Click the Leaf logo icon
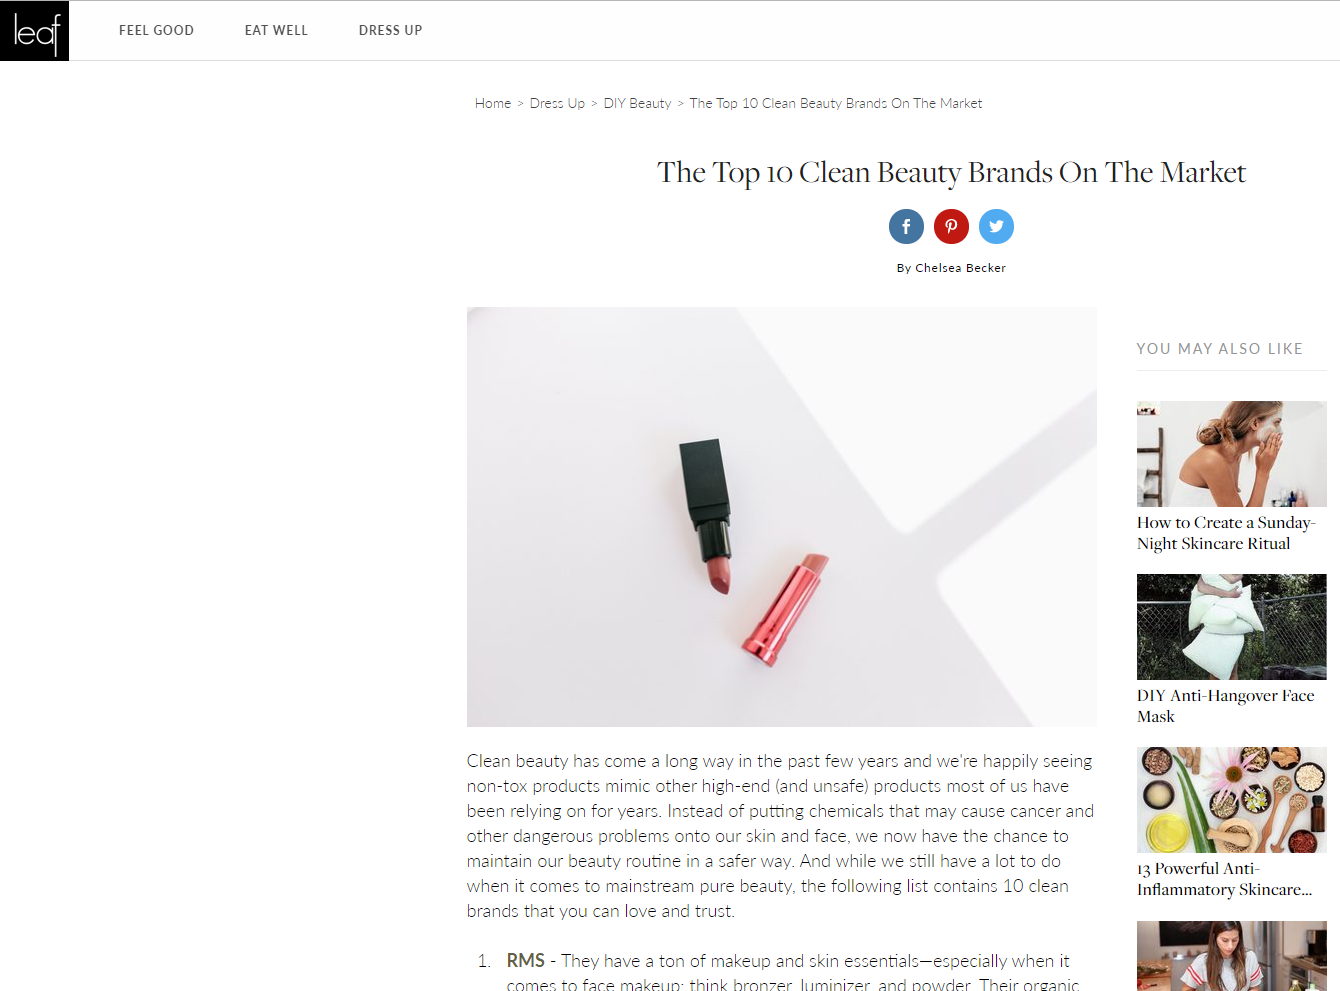Image resolution: width=1340 pixels, height=991 pixels. click(34, 31)
